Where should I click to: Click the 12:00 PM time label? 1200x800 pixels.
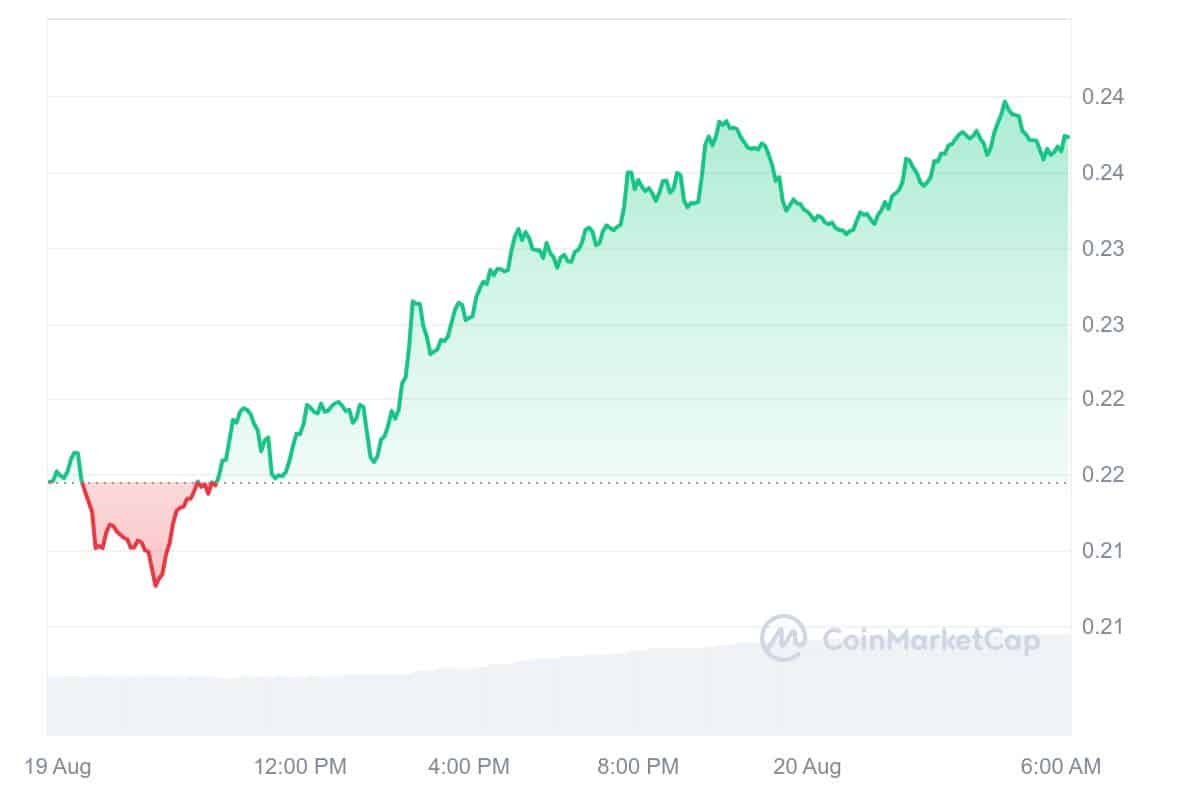300,767
